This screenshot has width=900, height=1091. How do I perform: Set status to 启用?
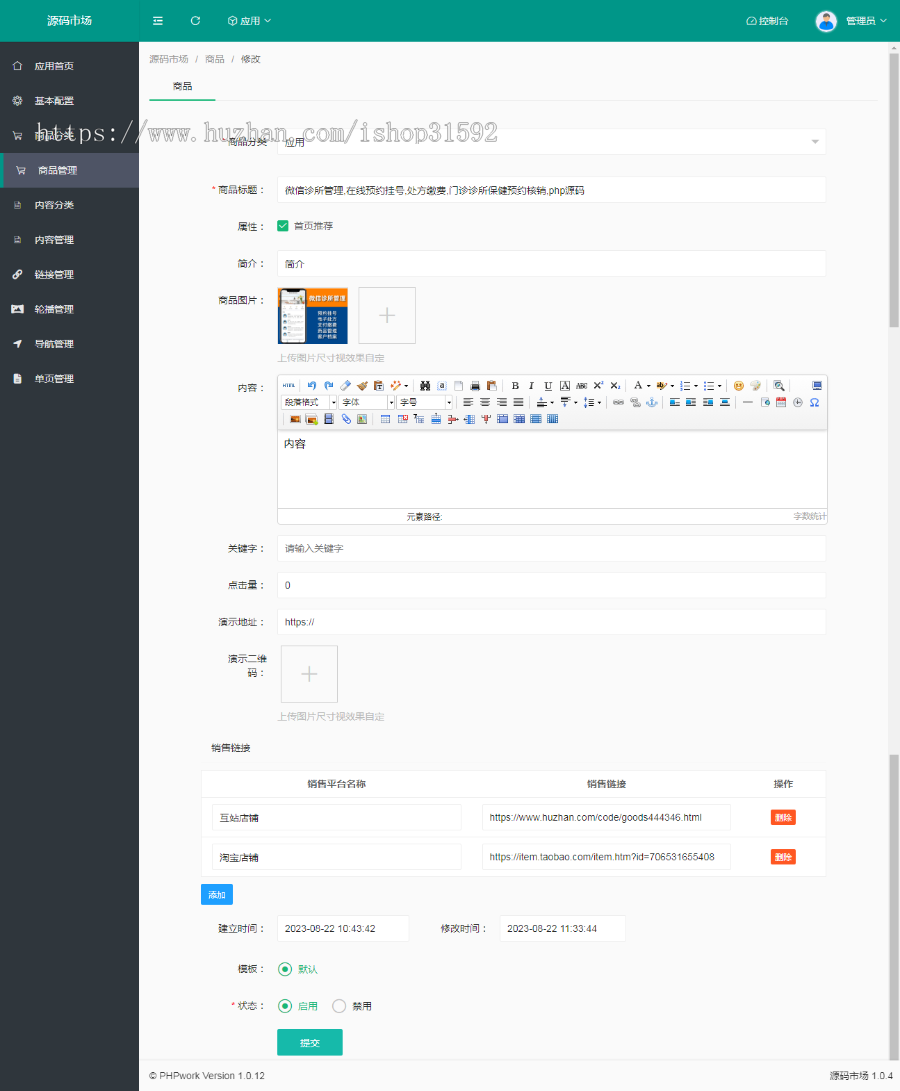(285, 1006)
